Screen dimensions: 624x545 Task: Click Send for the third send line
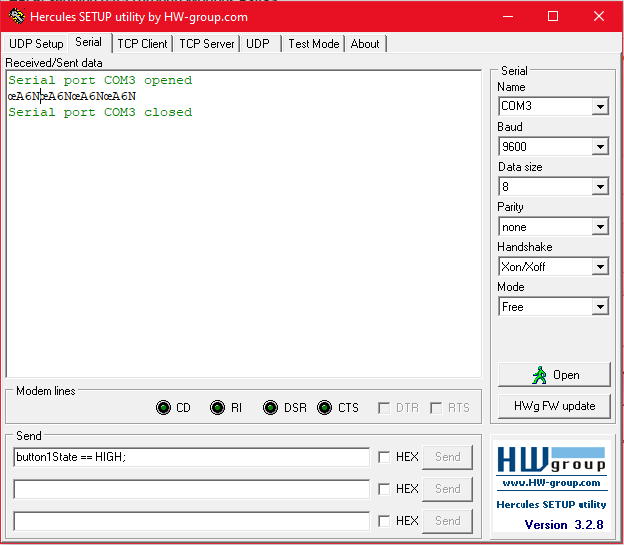pyautogui.click(x=447, y=521)
